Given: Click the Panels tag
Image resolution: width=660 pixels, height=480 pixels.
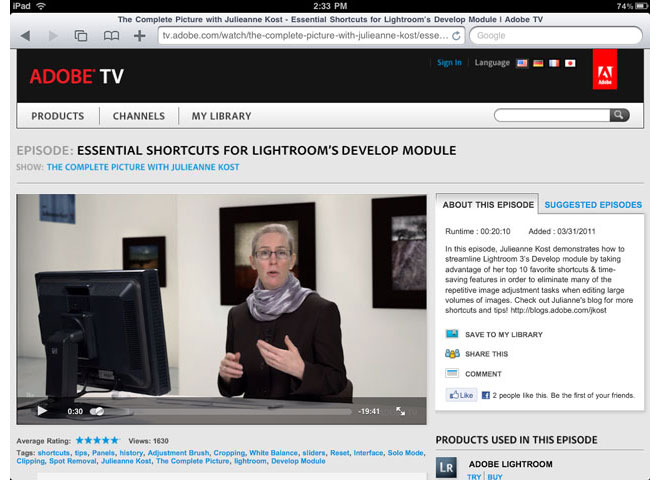Looking at the screenshot, I should click(103, 453).
